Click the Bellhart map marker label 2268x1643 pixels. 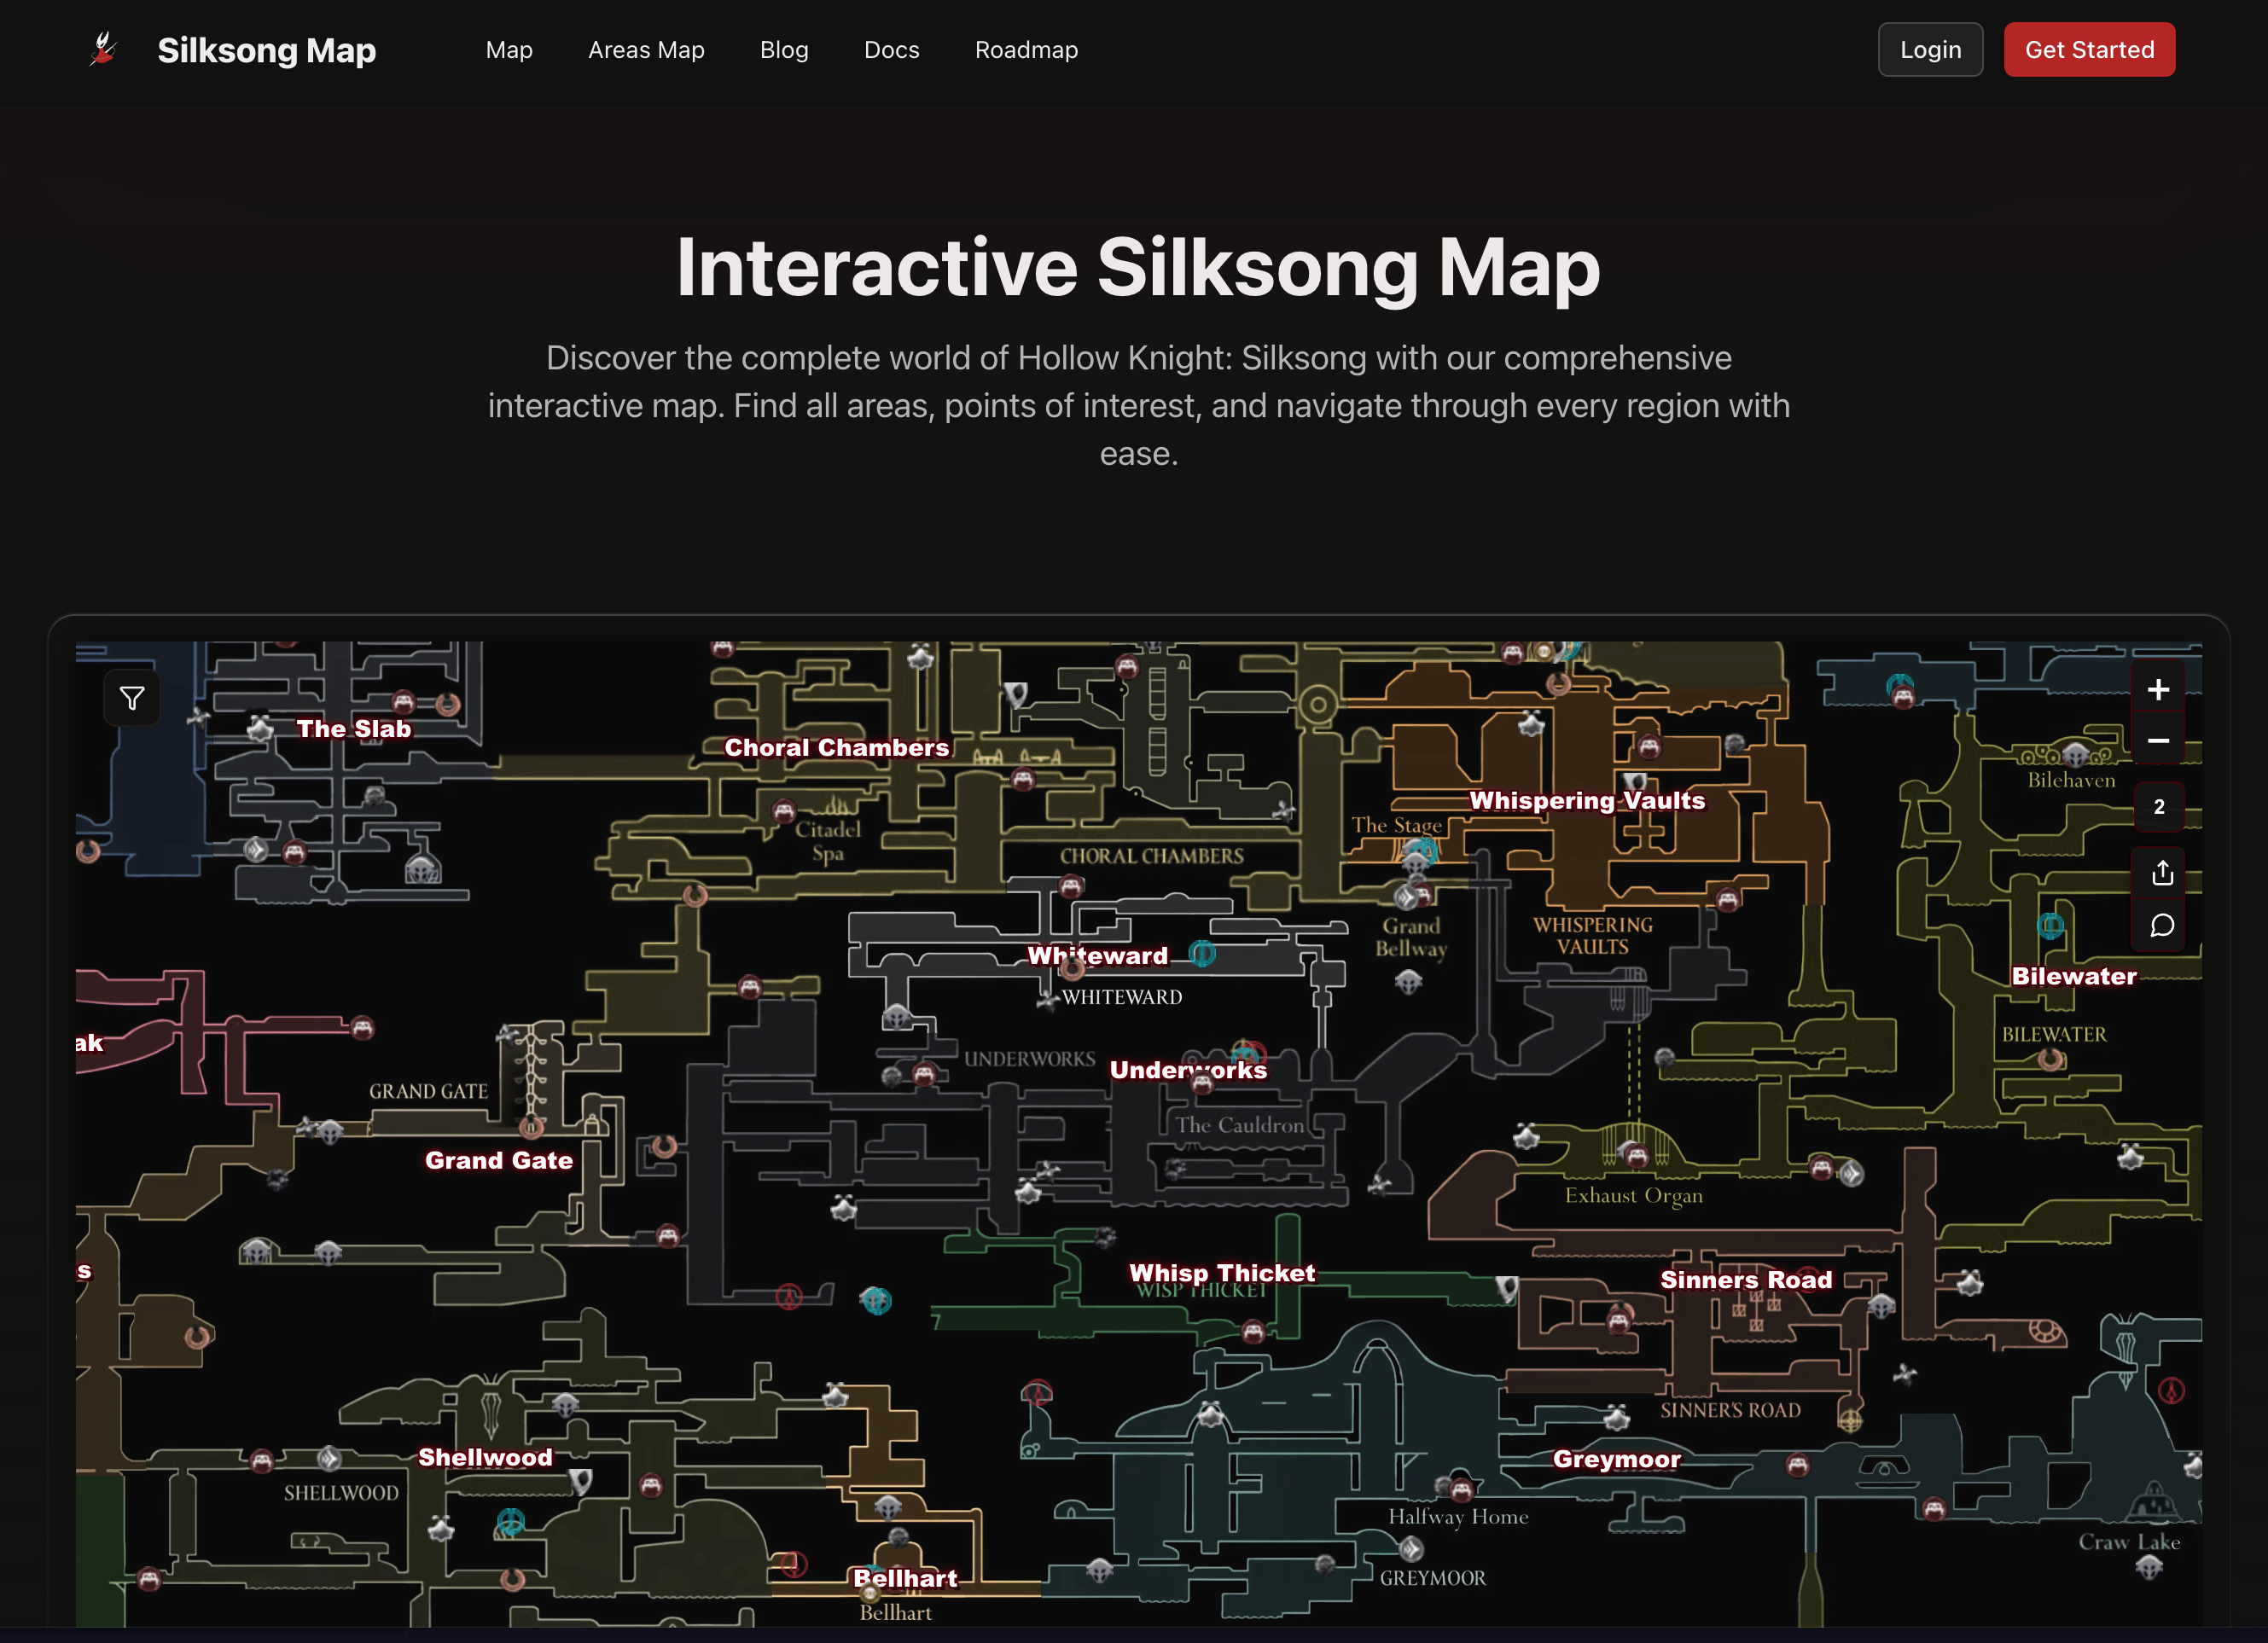point(905,1578)
